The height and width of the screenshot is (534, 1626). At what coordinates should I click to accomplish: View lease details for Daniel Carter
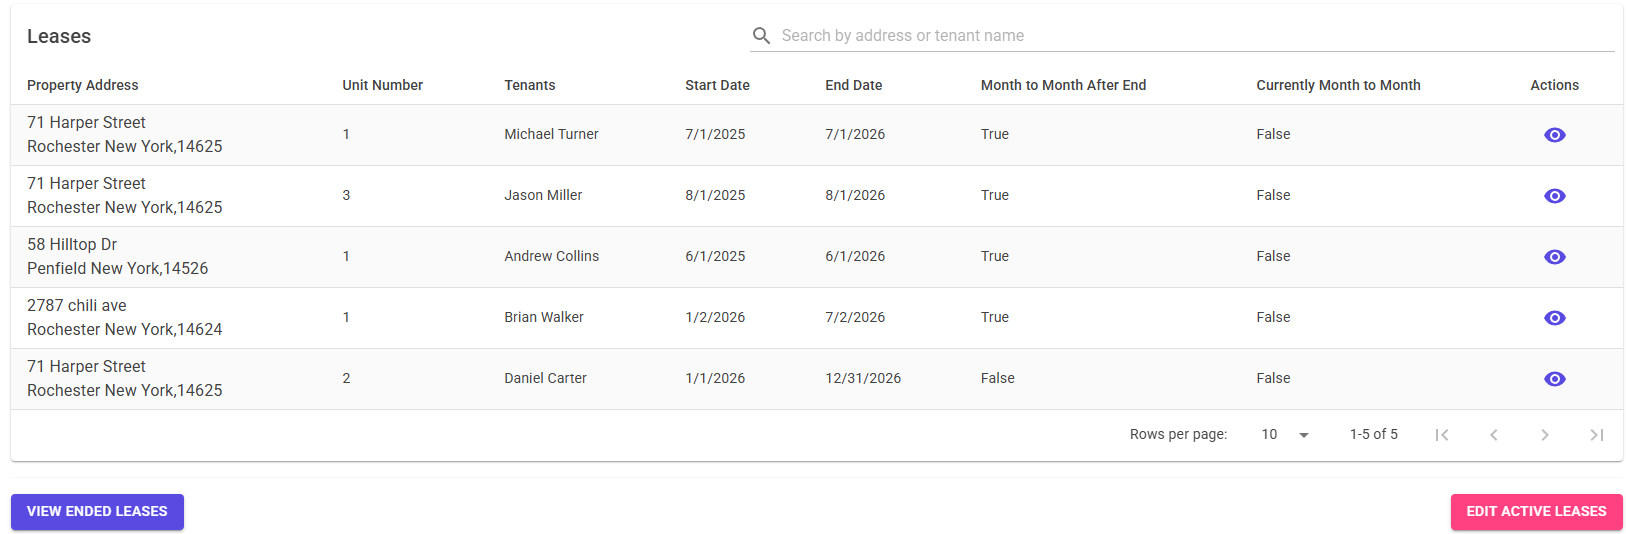click(1554, 379)
